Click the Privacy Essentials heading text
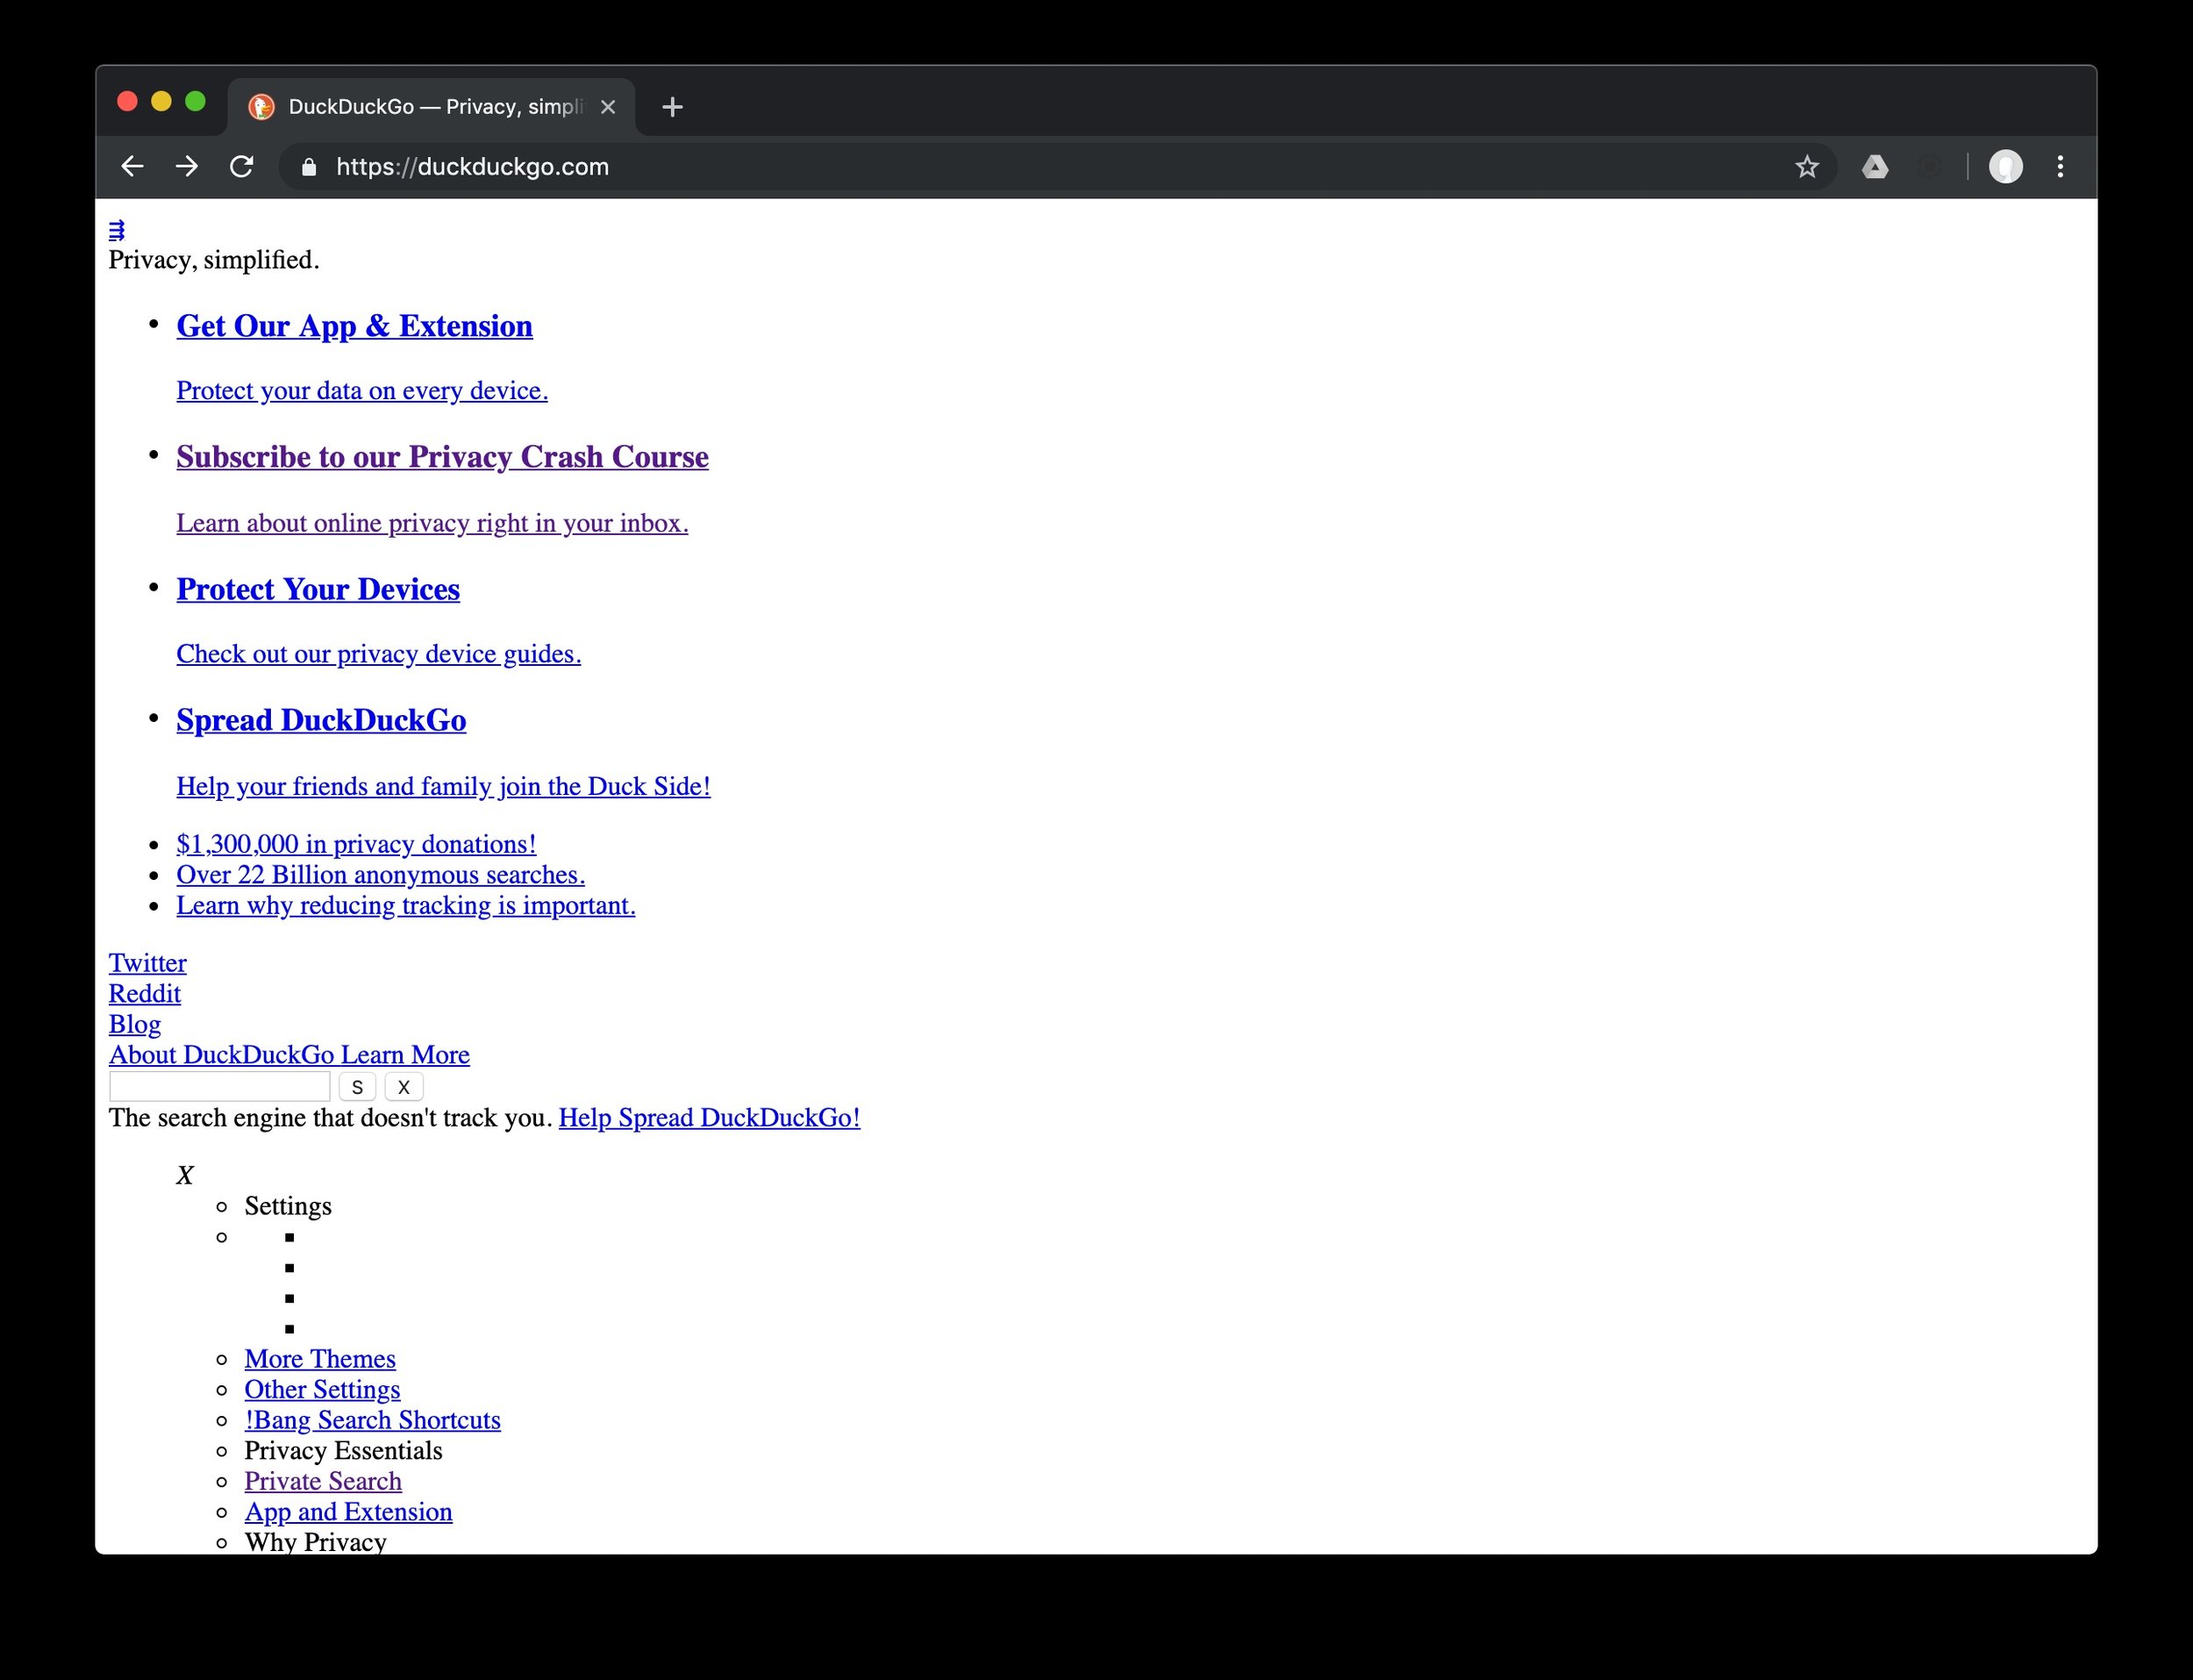The image size is (2193, 1680). click(x=343, y=1451)
